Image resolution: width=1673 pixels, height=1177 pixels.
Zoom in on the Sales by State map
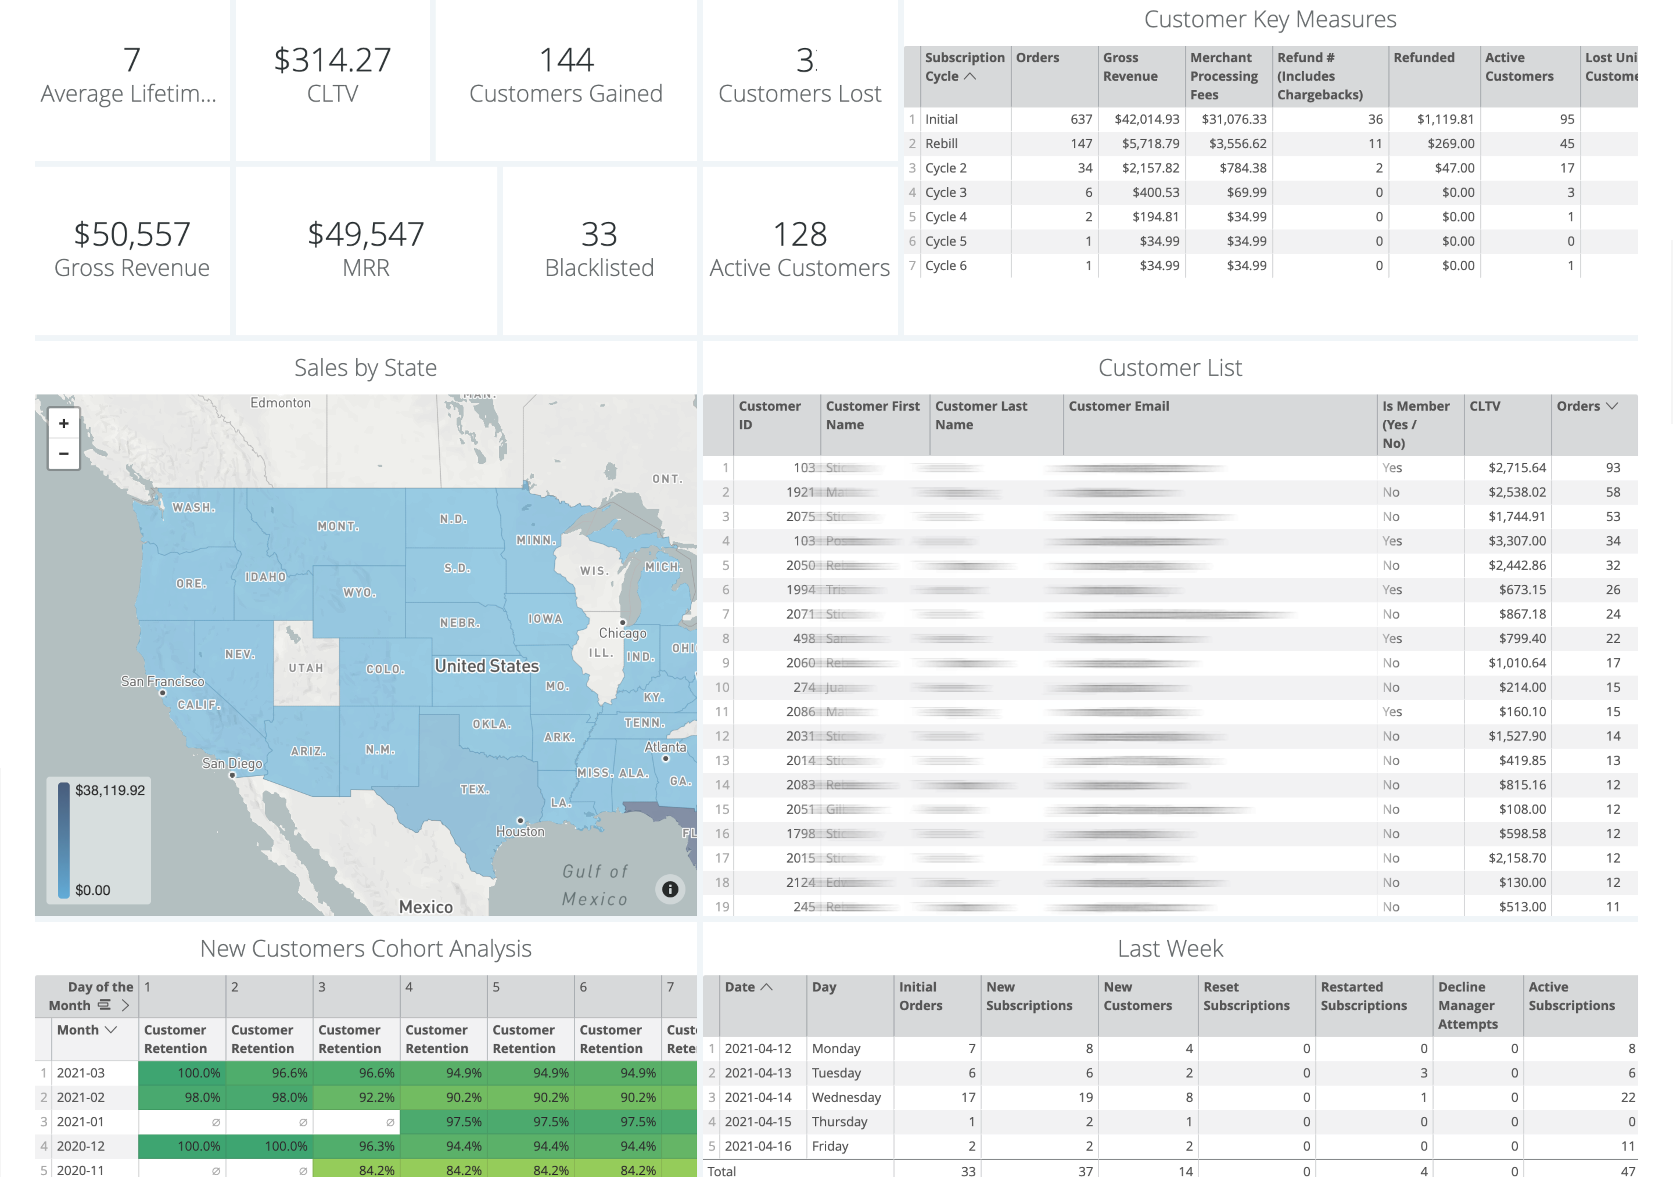[x=63, y=423]
